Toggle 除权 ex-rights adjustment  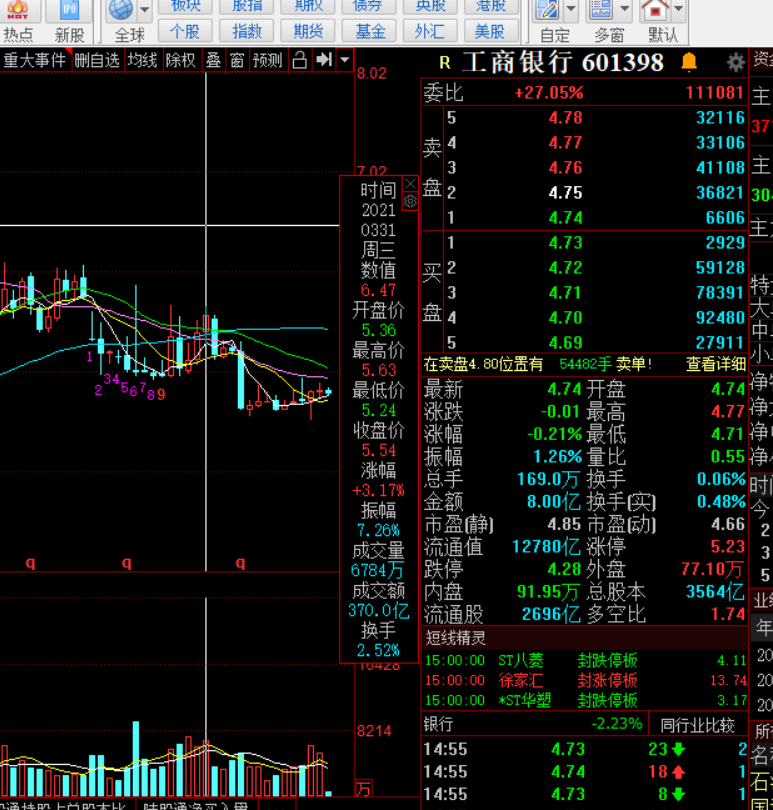(x=181, y=60)
